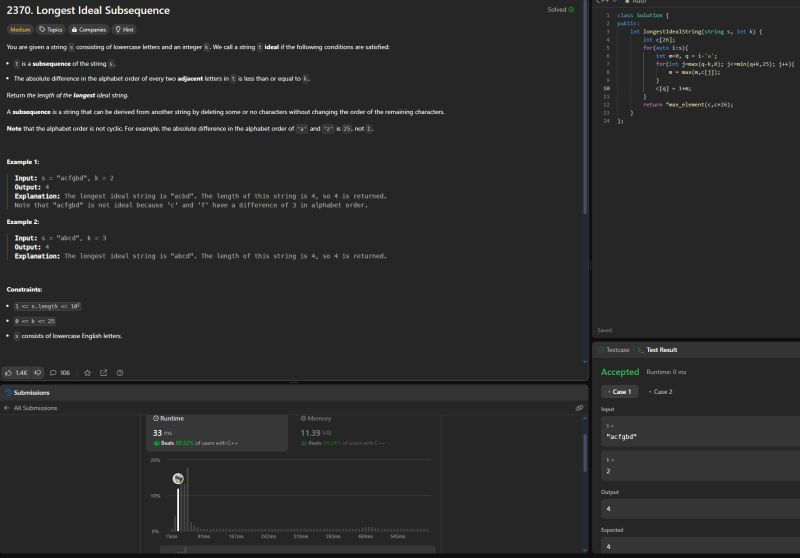The height and width of the screenshot is (558, 800).
Task: Click the Submissions panel icon
Action: 8,392
